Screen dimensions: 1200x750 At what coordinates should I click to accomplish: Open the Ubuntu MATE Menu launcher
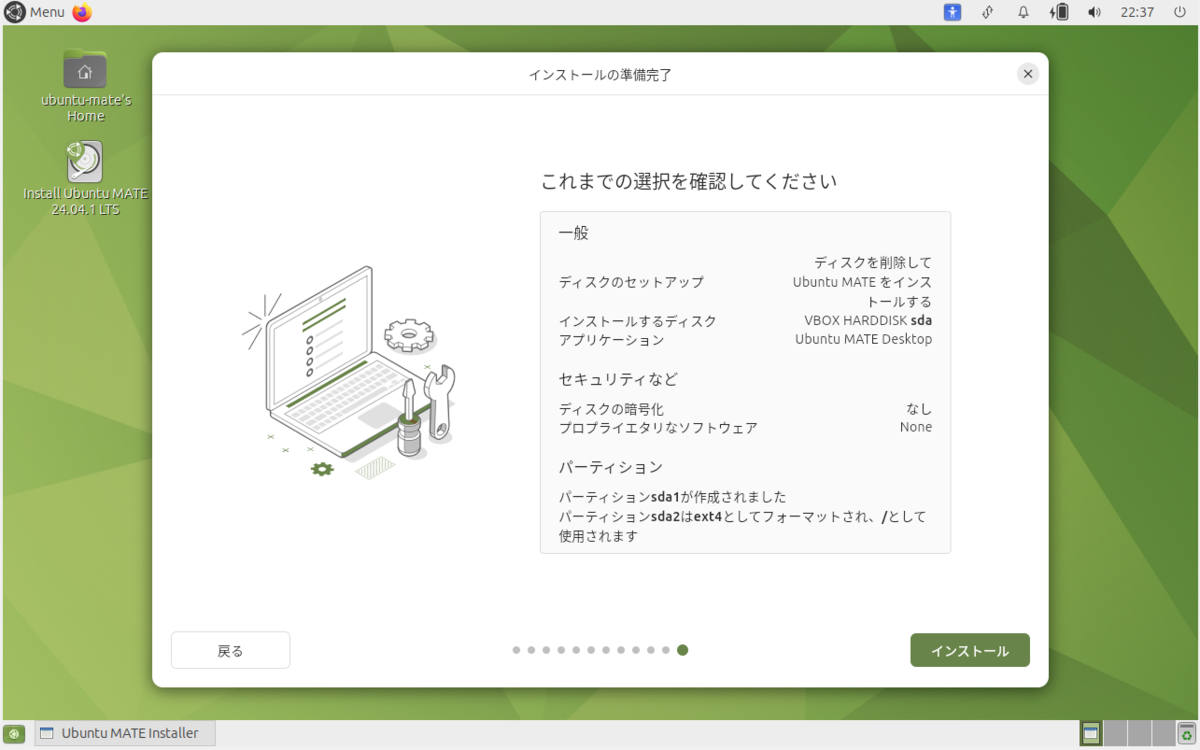point(34,12)
